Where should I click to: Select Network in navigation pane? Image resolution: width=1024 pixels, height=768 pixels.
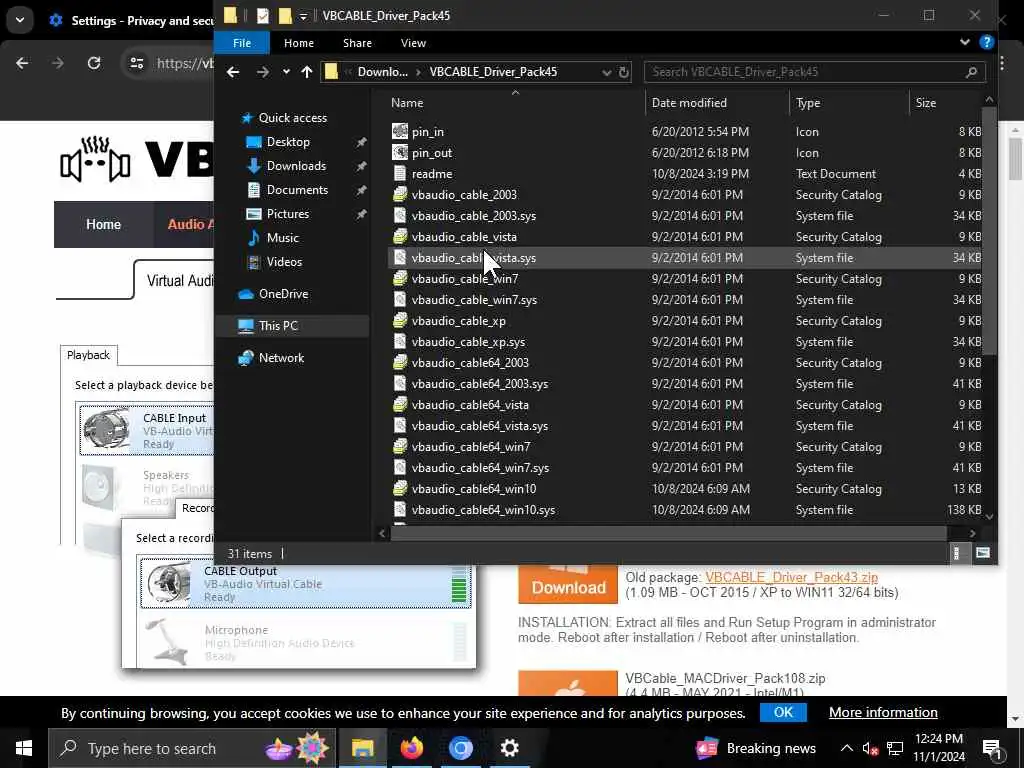pos(281,358)
